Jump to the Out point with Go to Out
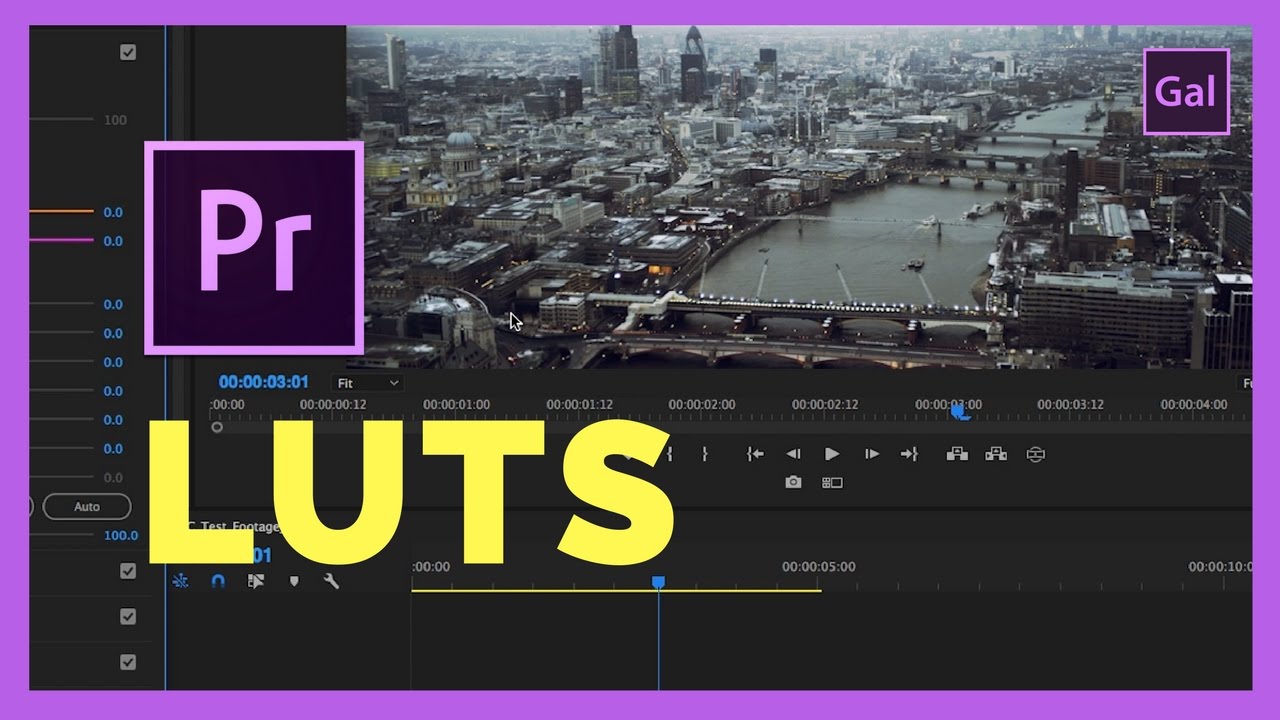Image resolution: width=1280 pixels, height=720 pixels. coord(909,454)
